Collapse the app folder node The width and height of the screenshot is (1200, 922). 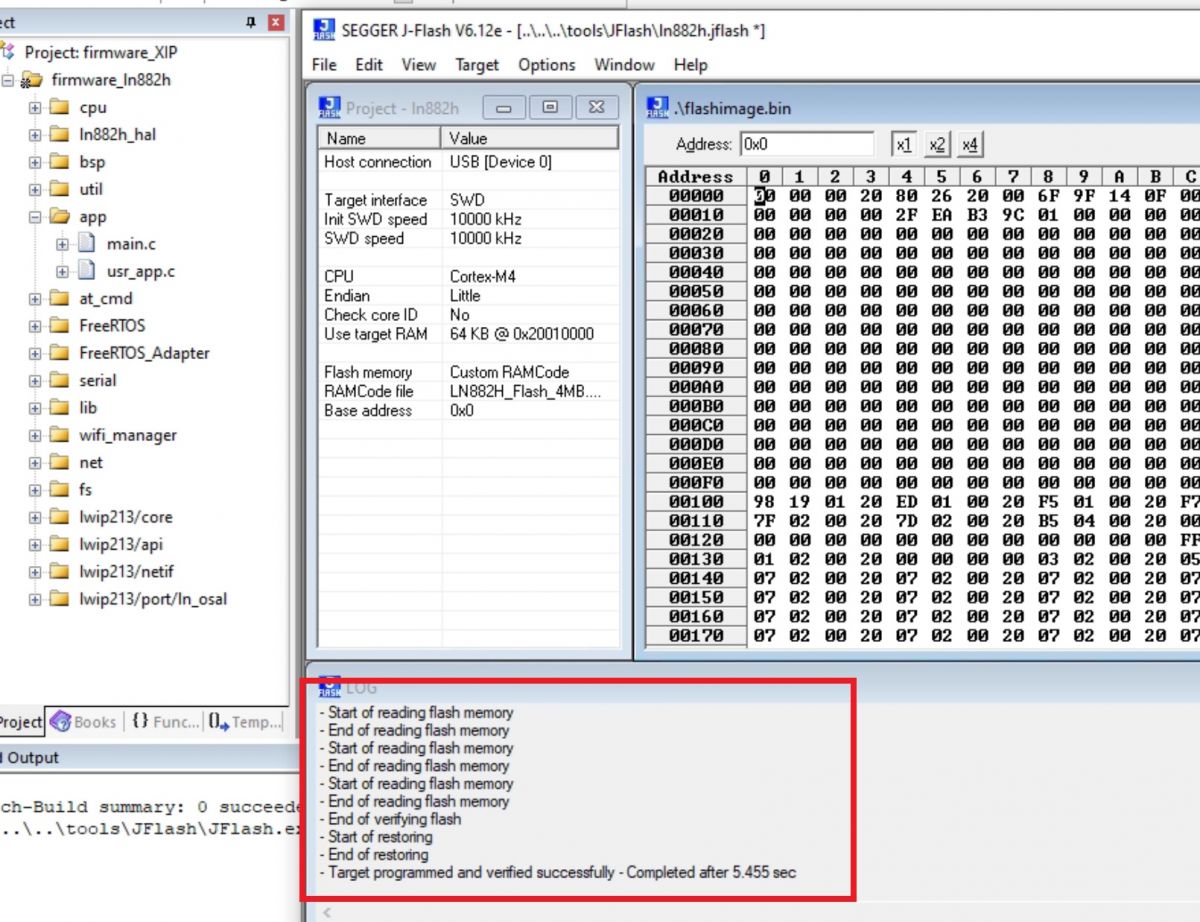pyautogui.click(x=35, y=217)
